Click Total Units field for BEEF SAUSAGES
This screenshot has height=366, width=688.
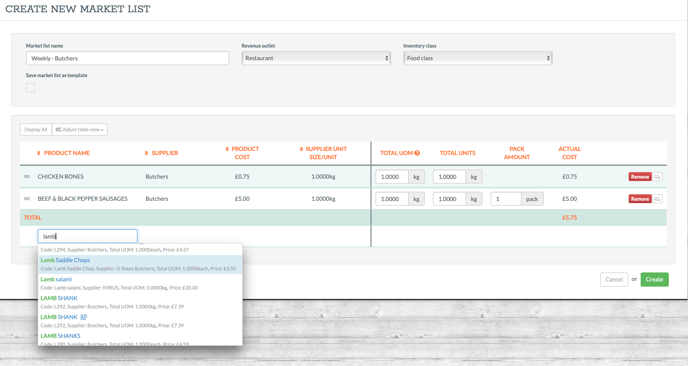(x=450, y=199)
